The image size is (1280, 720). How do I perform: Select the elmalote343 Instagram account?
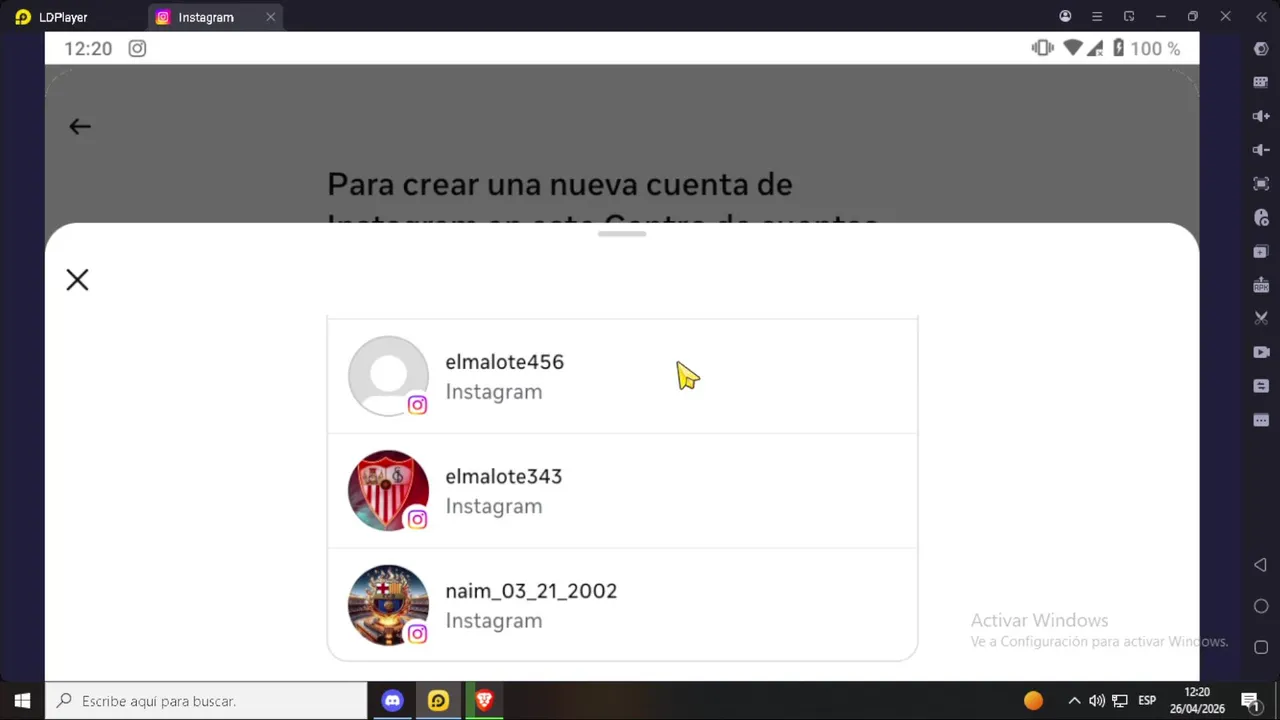[x=622, y=491]
